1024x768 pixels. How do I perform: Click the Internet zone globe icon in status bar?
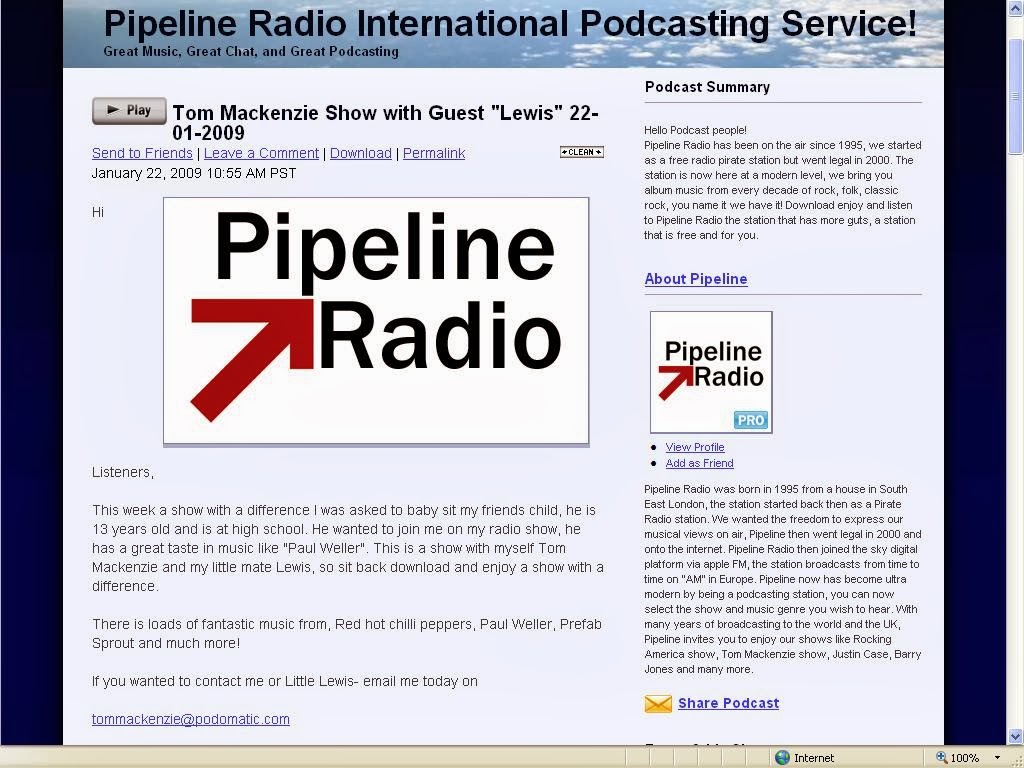click(782, 758)
